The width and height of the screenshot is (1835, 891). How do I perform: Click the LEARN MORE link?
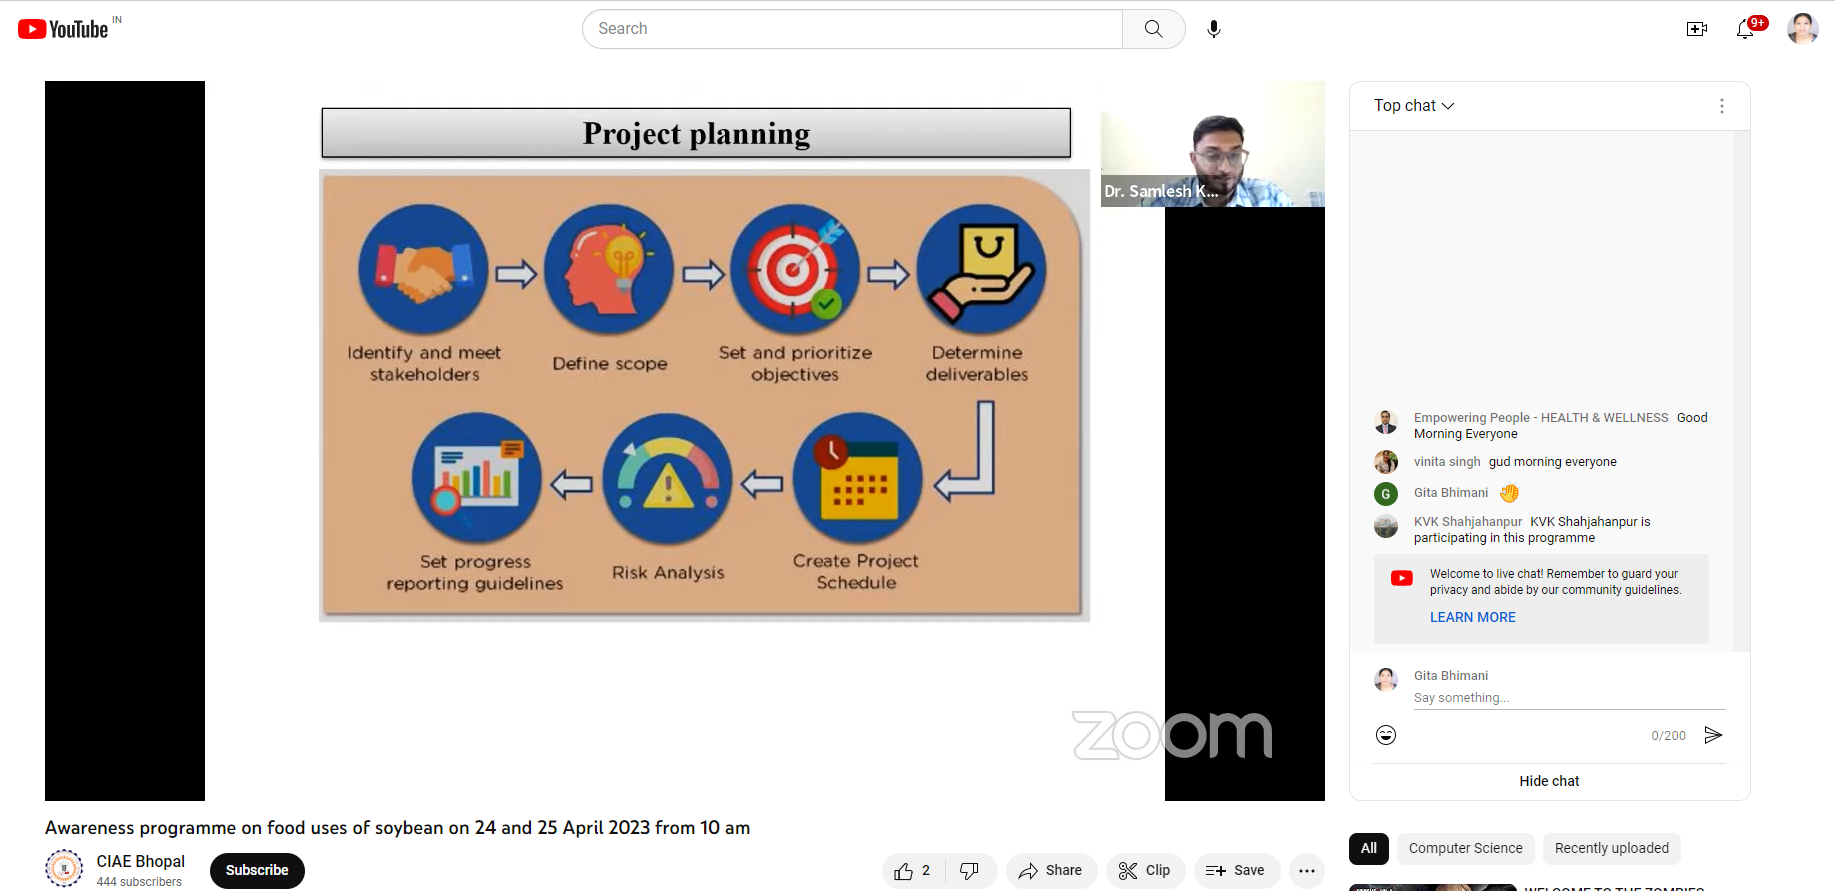click(1472, 617)
